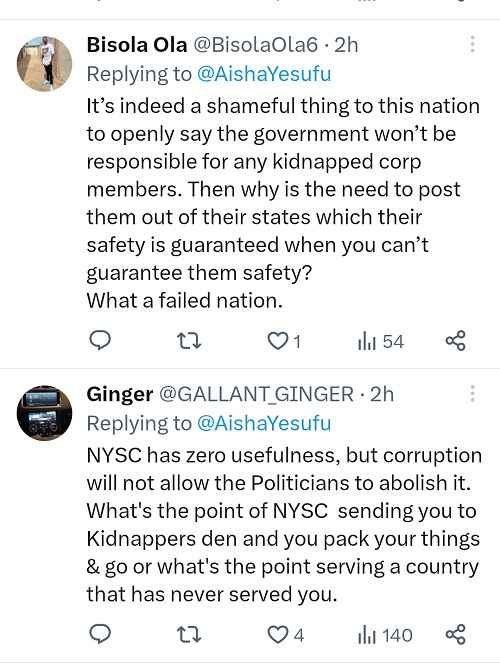
Task: Open more options menu for Ginger's tweet
Action: pos(472,394)
